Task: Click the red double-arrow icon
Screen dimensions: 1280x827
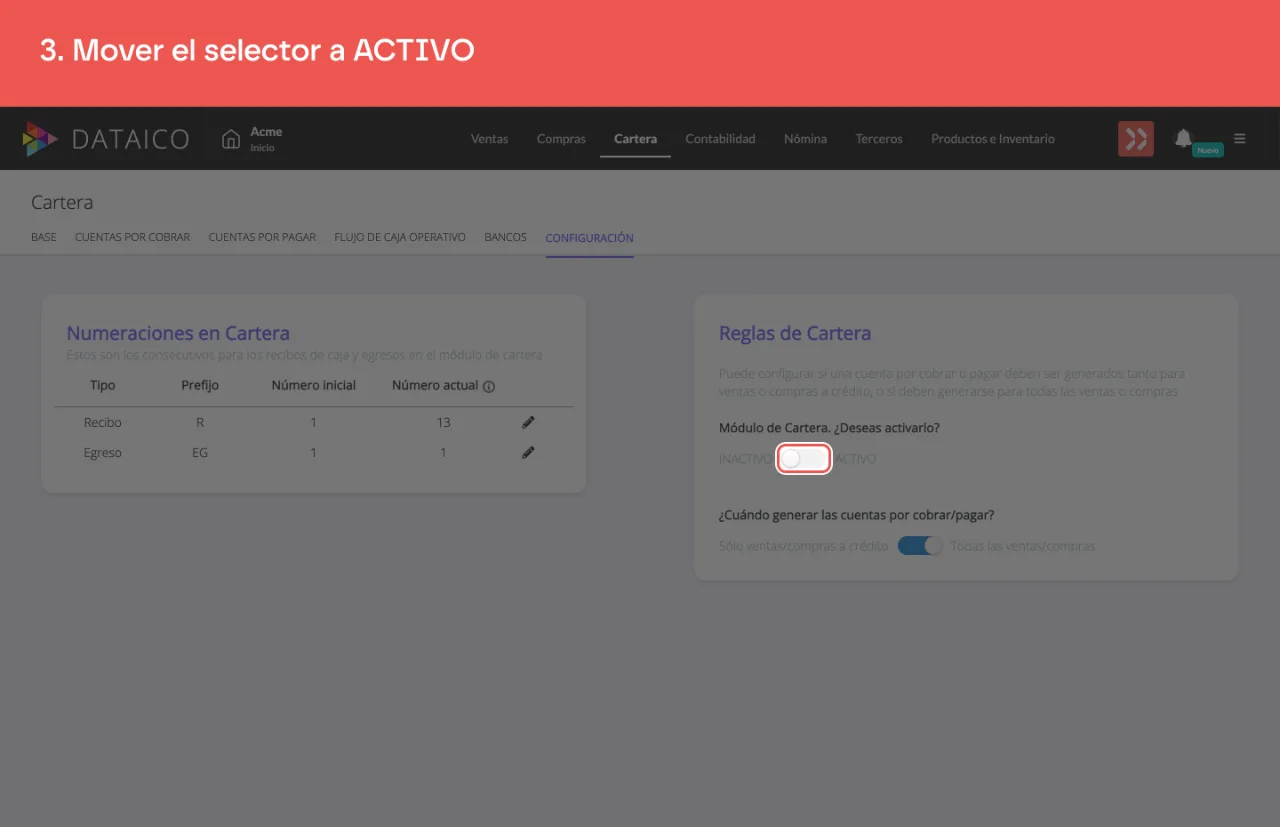Action: tap(1136, 139)
